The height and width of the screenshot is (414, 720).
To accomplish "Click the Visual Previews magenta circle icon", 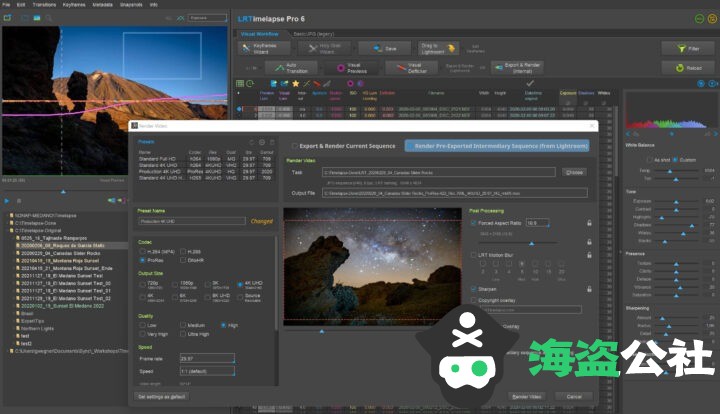I will pyautogui.click(x=341, y=68).
